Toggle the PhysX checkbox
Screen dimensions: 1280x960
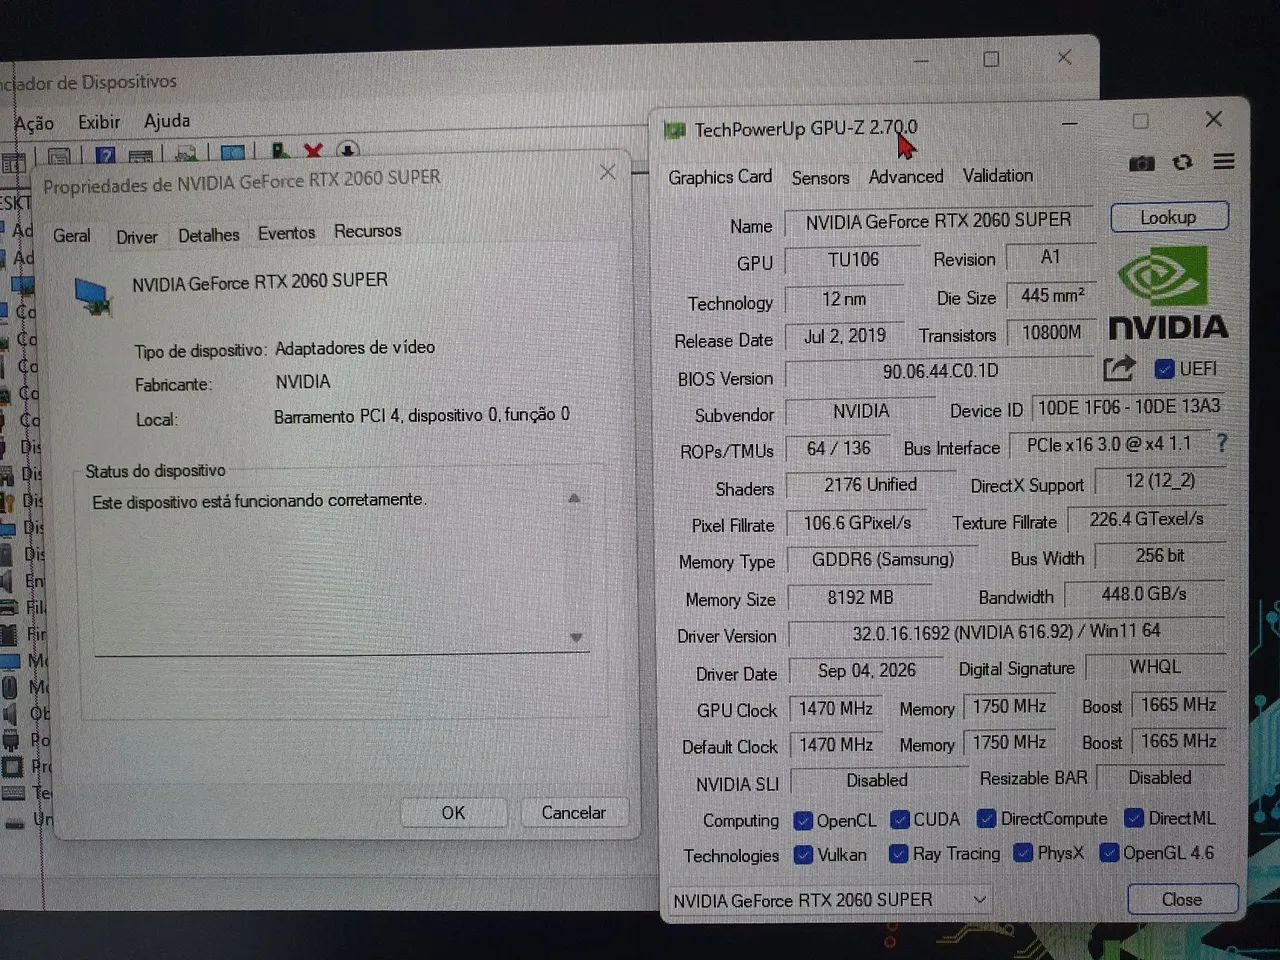point(1023,853)
